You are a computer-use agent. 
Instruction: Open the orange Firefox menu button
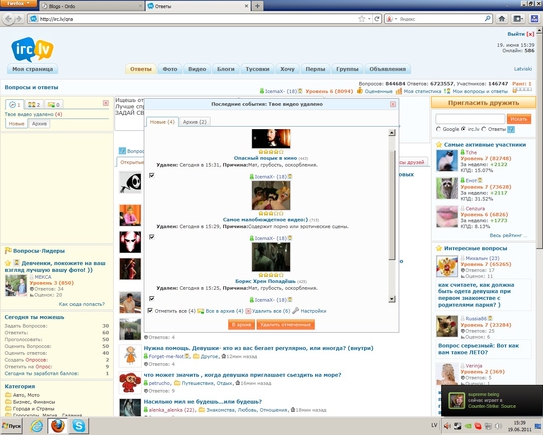(18, 3)
